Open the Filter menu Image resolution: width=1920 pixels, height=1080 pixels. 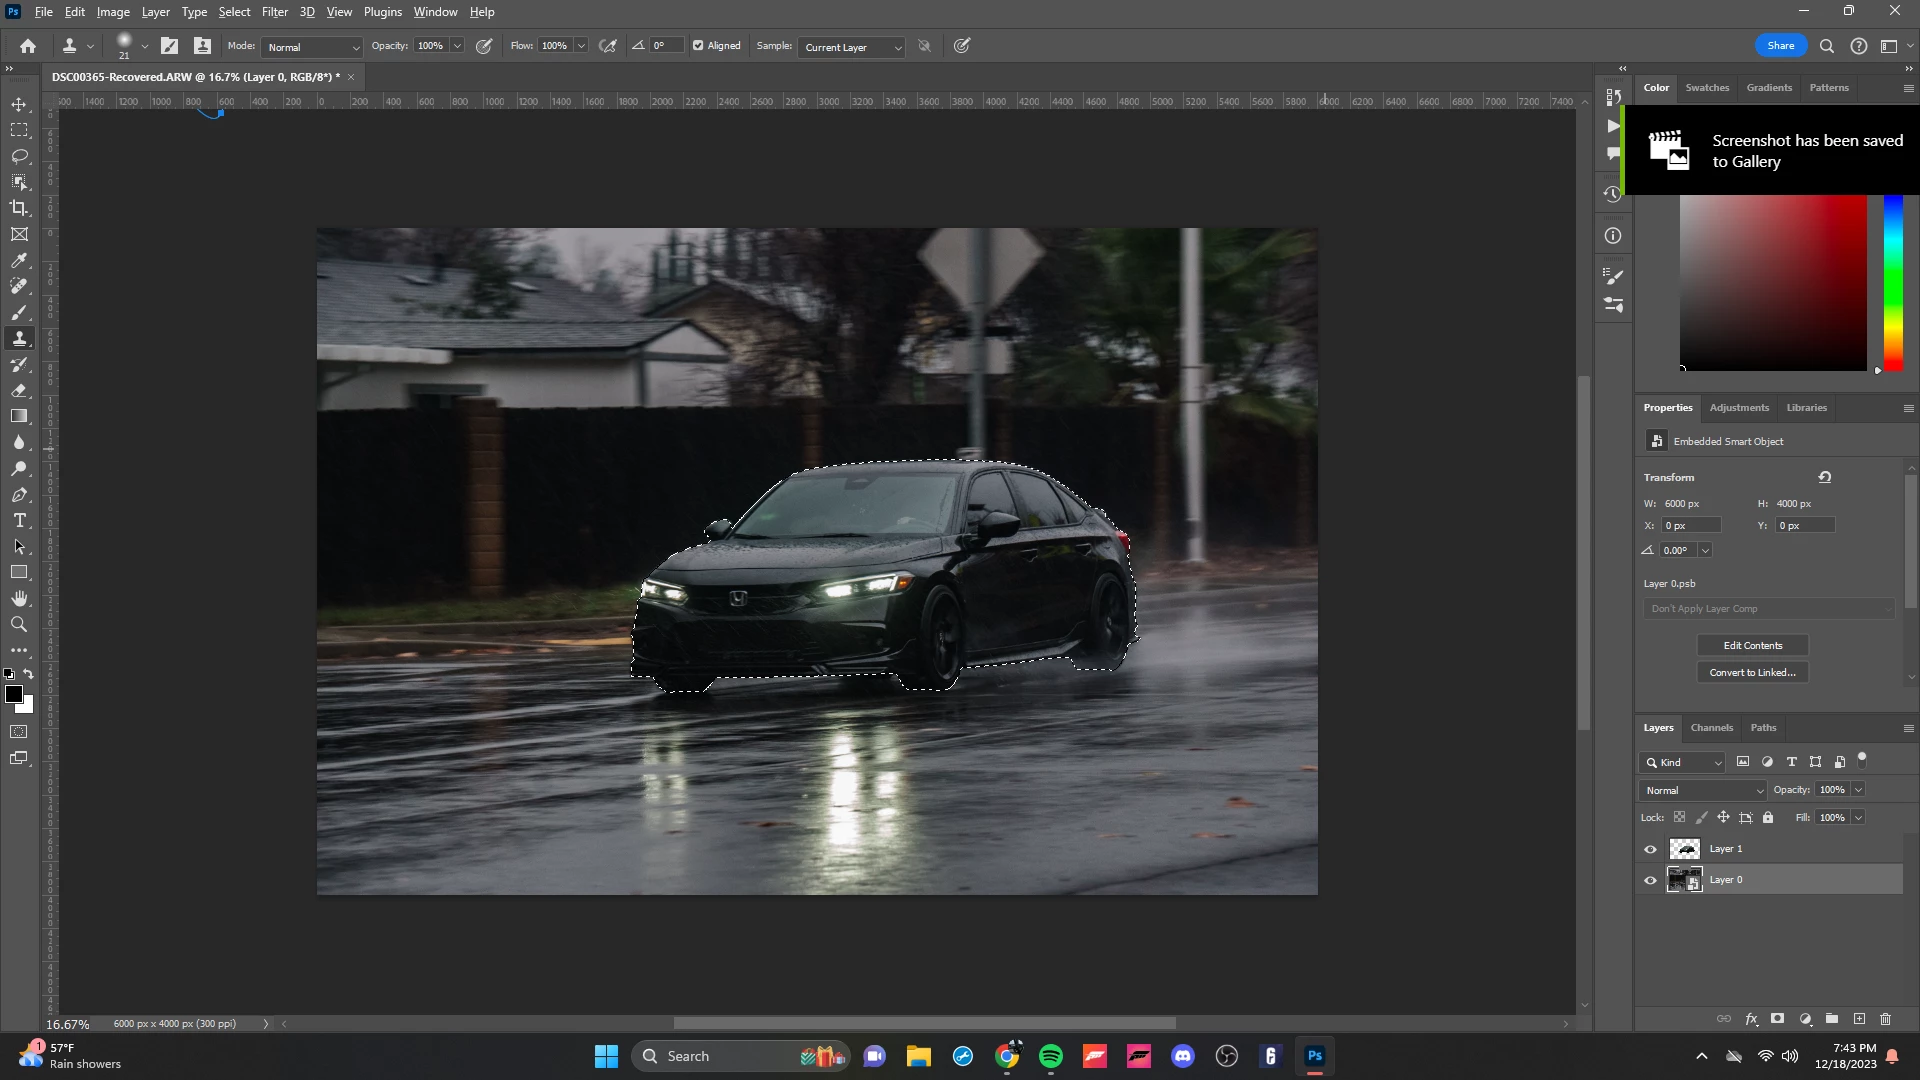(x=274, y=12)
